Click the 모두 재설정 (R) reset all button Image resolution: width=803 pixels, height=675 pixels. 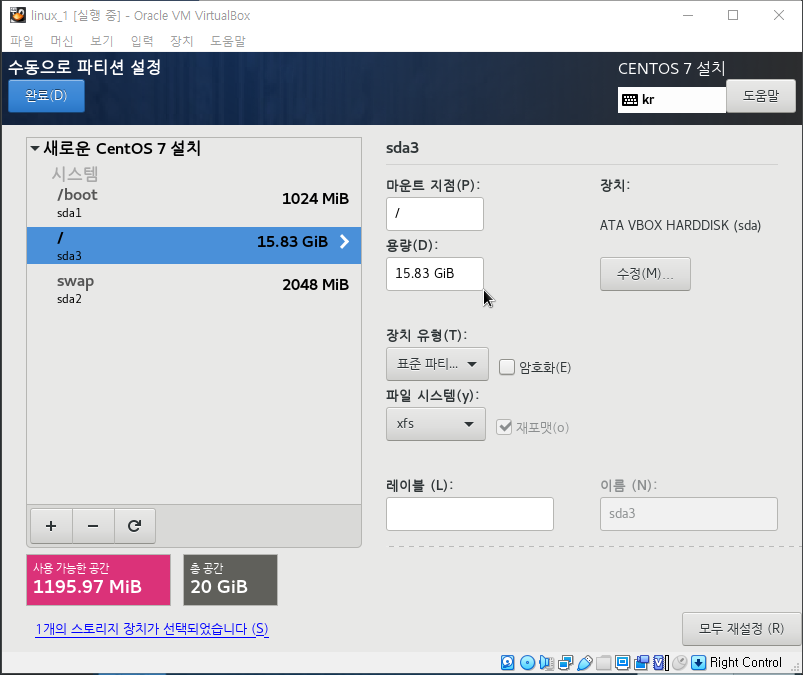pos(741,628)
